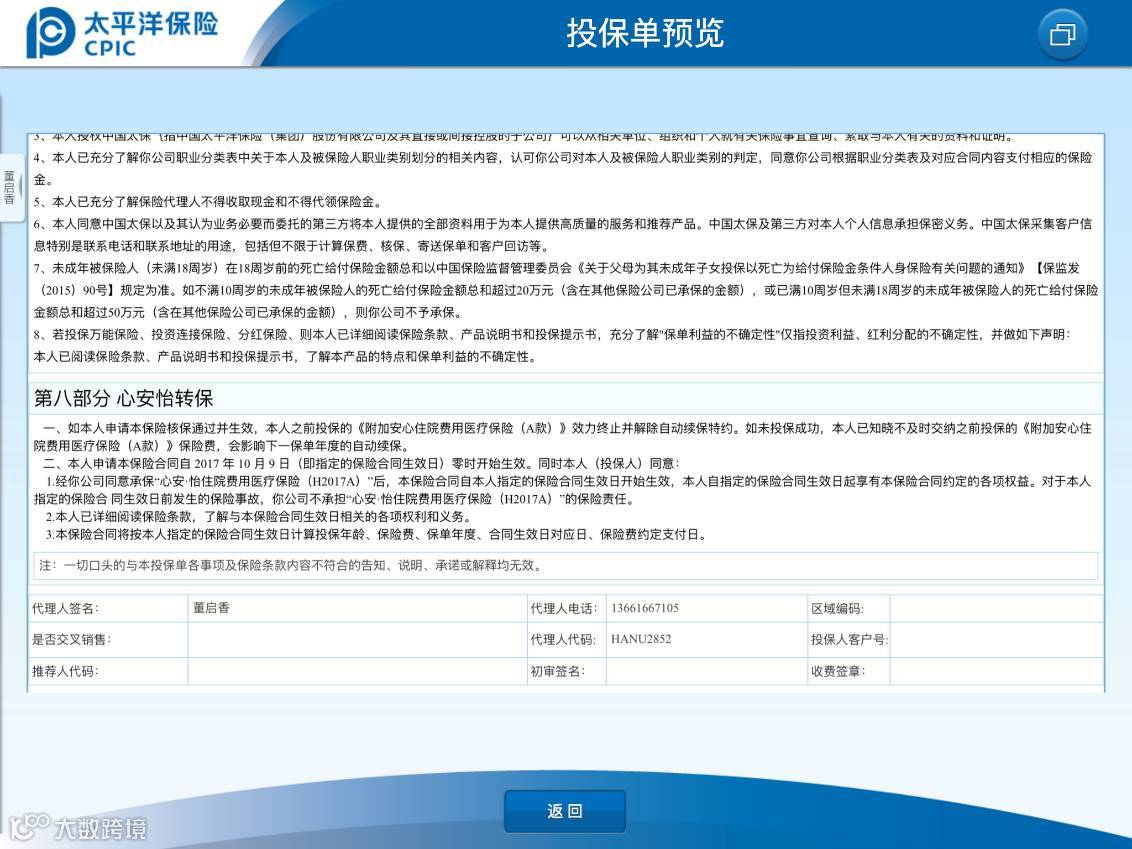Click the window restore icon in header
The width and height of the screenshot is (1132, 849).
pyautogui.click(x=1062, y=34)
